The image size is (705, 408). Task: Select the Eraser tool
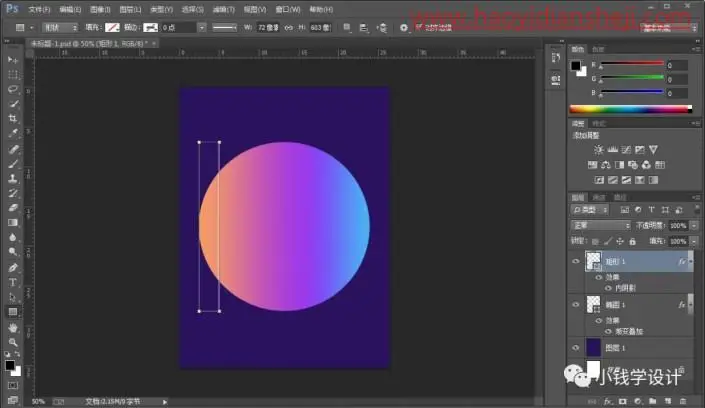click(x=13, y=208)
